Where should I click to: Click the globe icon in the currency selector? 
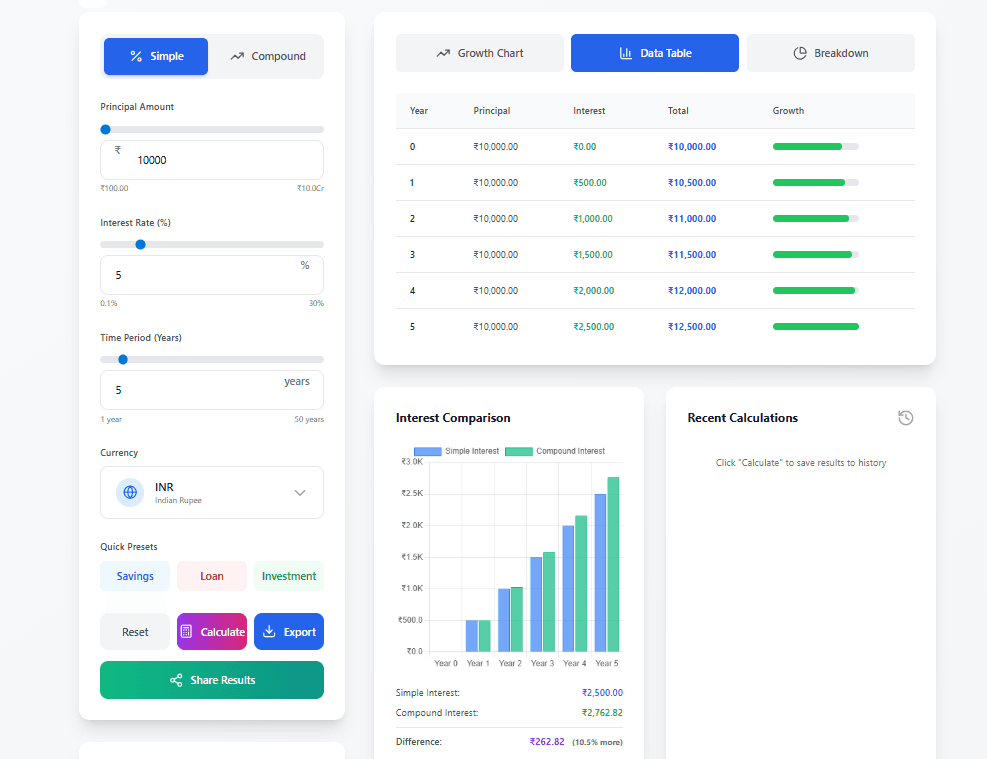pyautogui.click(x=129, y=492)
